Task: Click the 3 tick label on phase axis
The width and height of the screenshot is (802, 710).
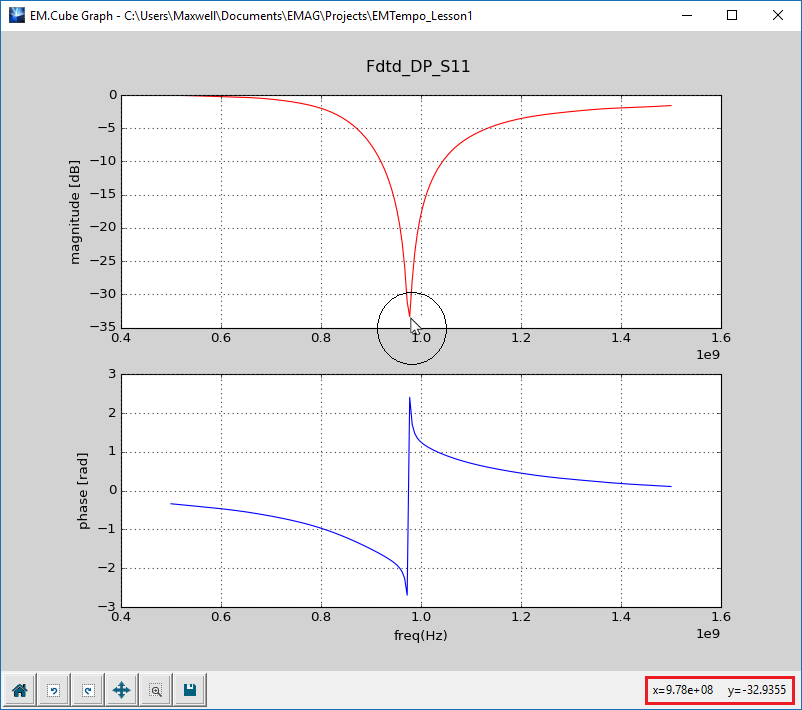Action: point(113,374)
